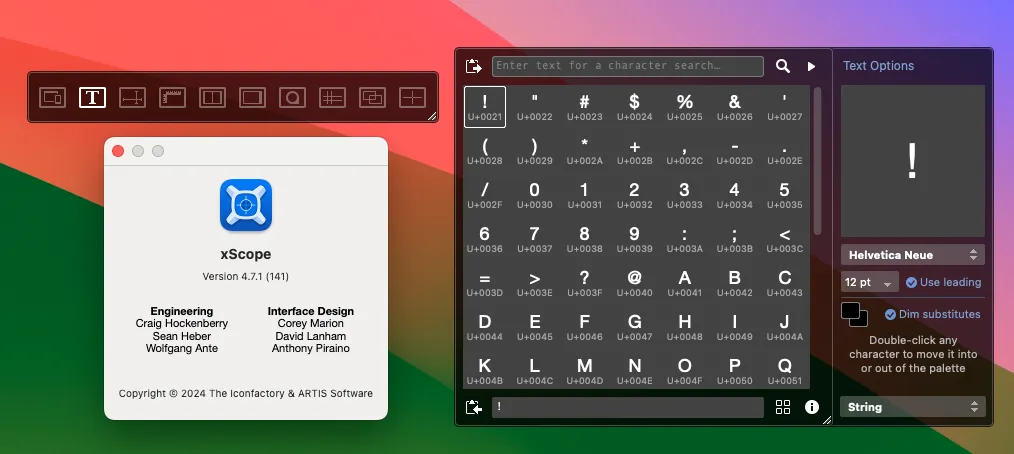Select the "0" U+0030 character cell
Screen dimensions: 1014x454
pyautogui.click(x=535, y=195)
